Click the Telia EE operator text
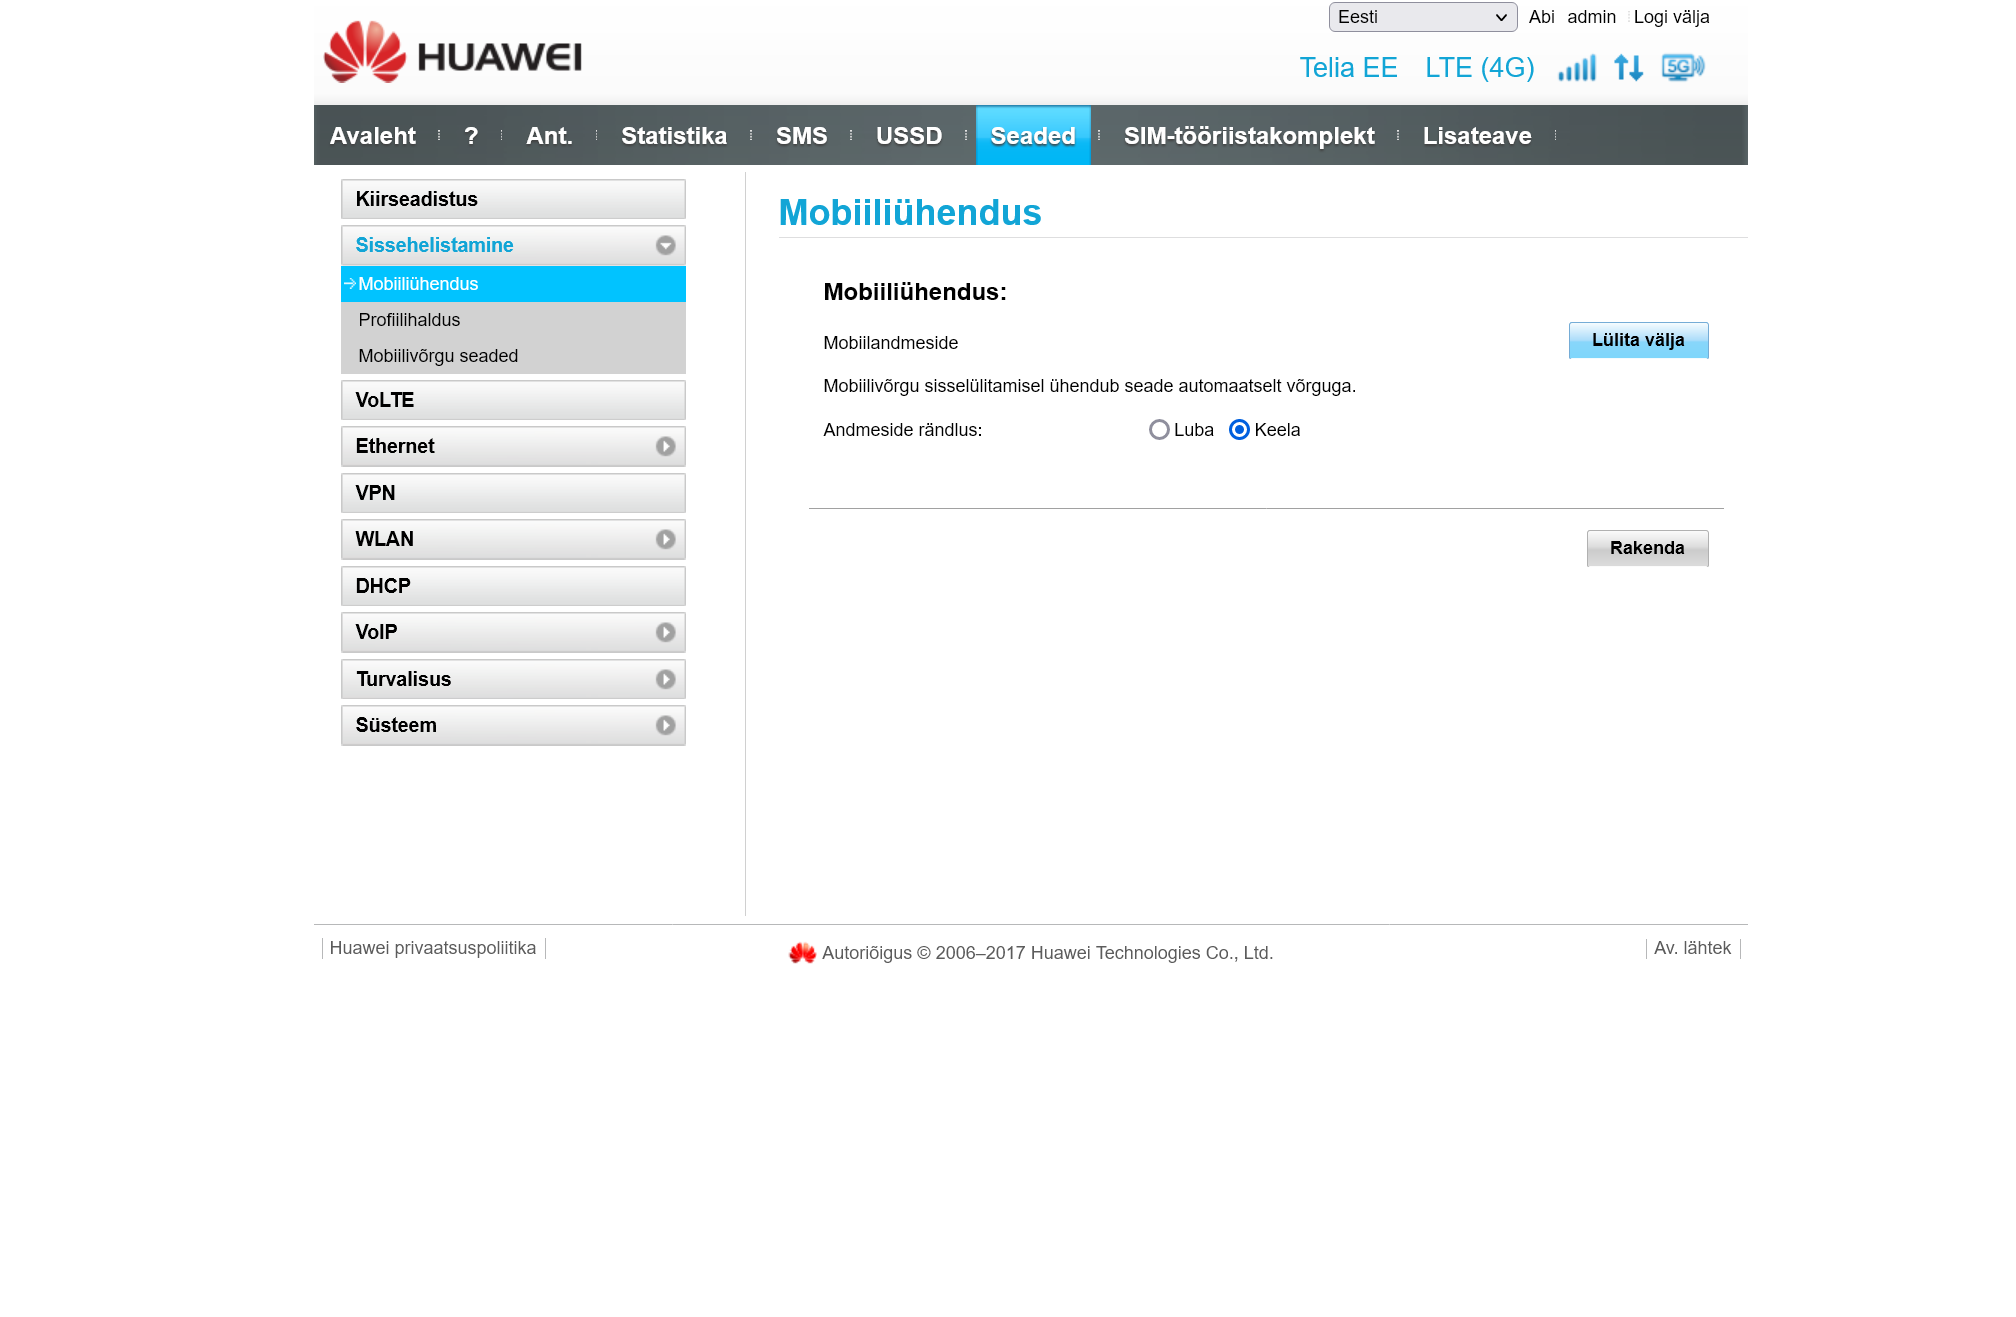 [x=1348, y=68]
